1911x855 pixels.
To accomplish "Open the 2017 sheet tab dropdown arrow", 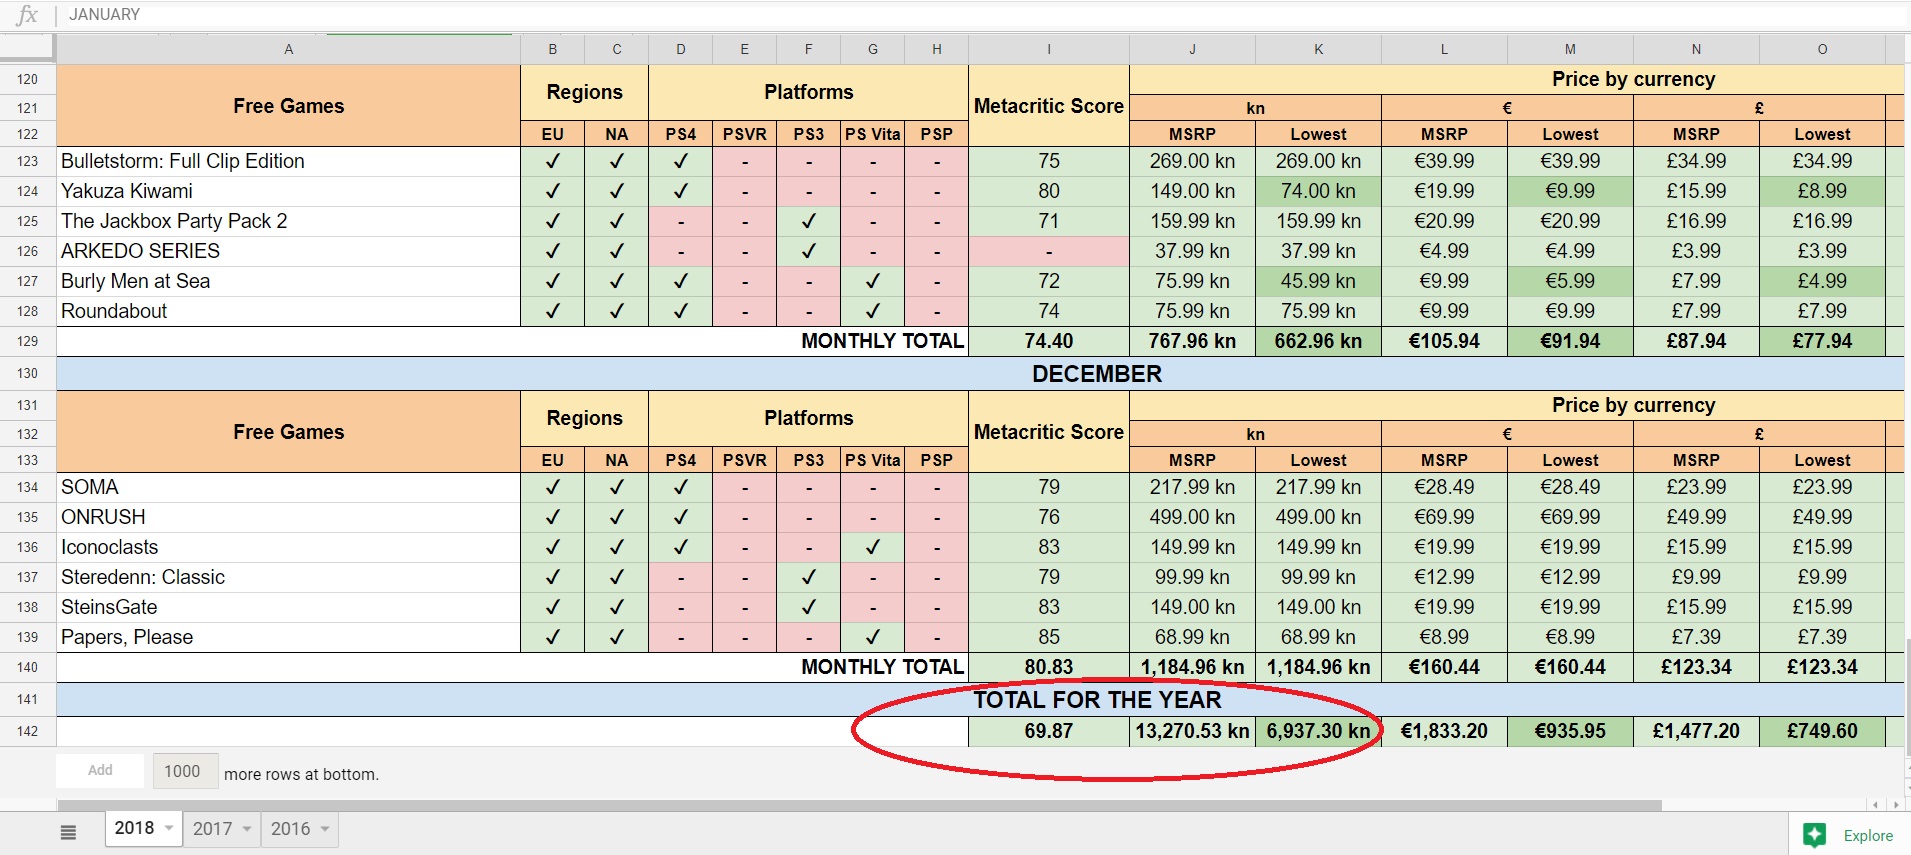I will click(x=247, y=829).
